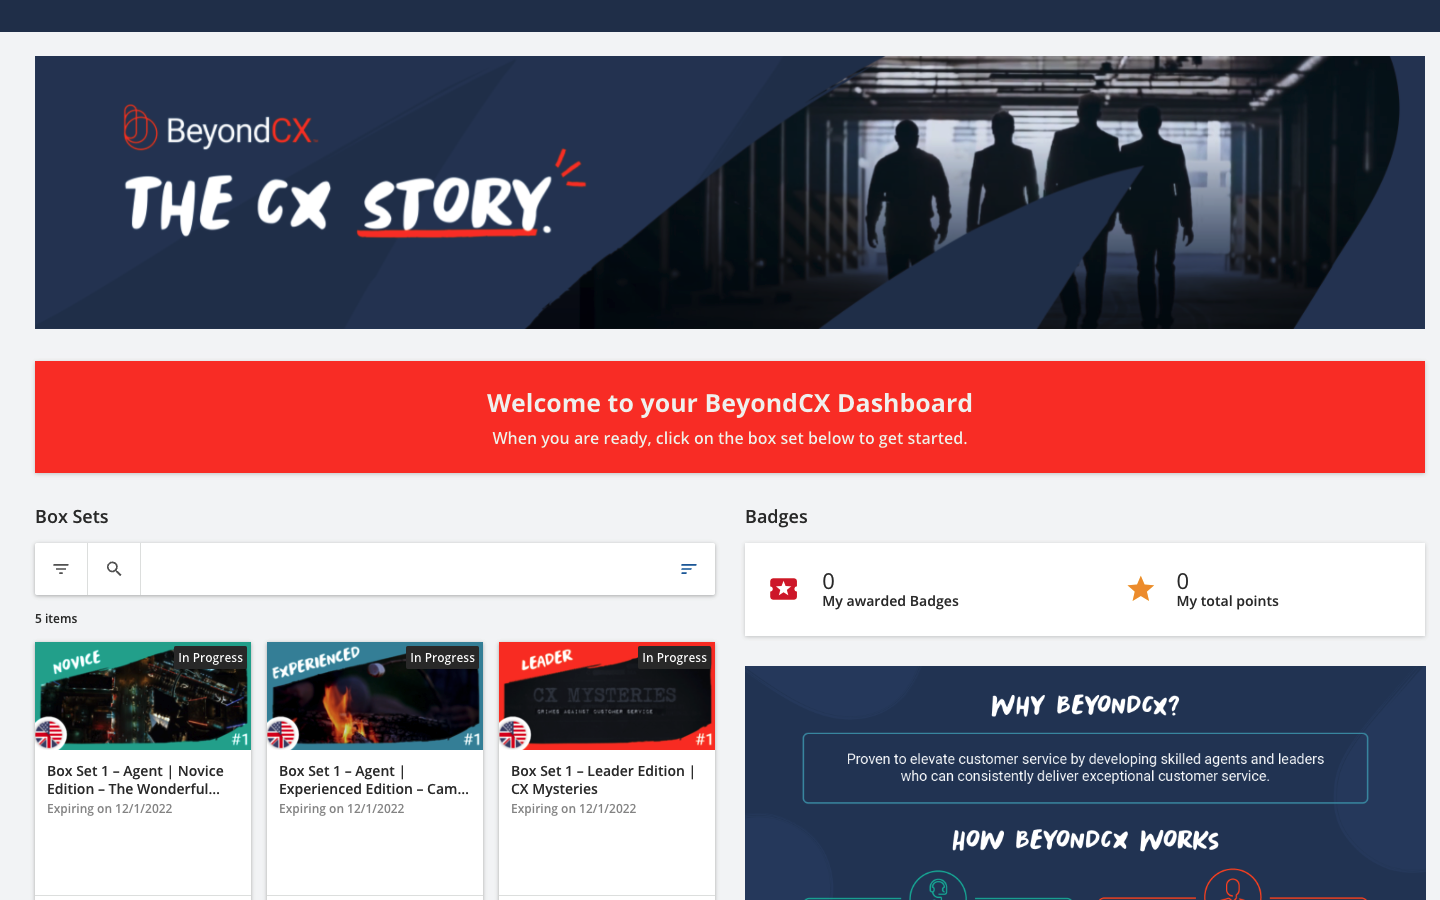1440x900 pixels.
Task: Click the 'Proven to elevate customer service' text box
Action: pos(1085,768)
